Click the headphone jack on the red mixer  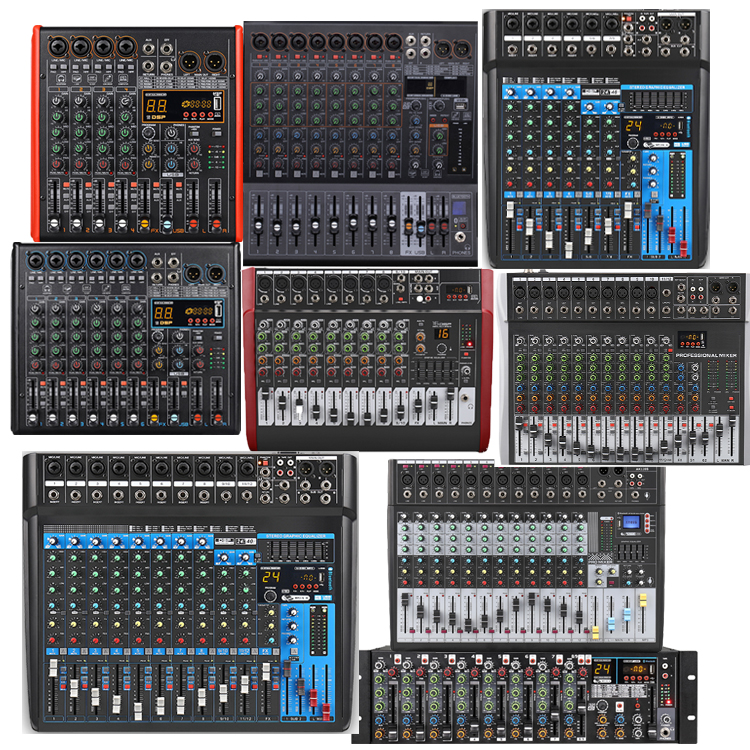coord(464,397)
